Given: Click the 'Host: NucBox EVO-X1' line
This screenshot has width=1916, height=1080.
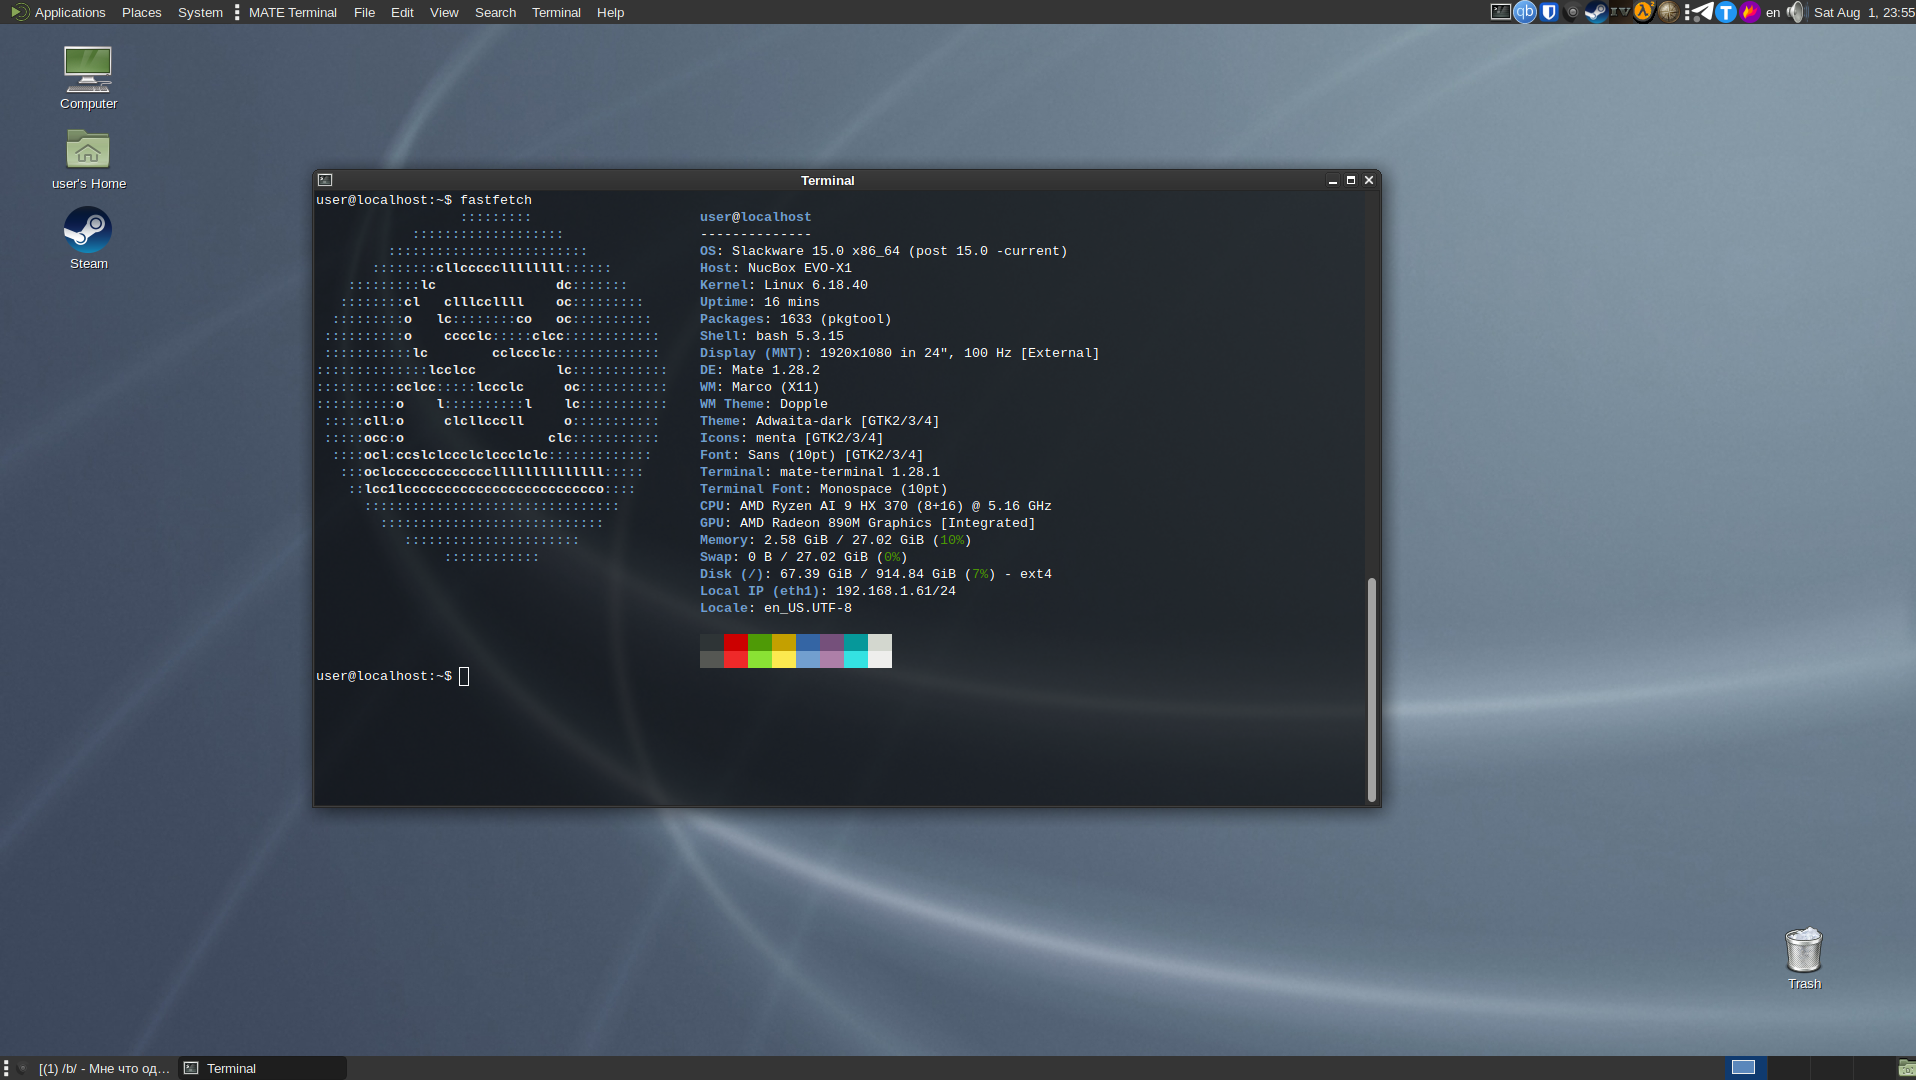Looking at the screenshot, I should click(776, 268).
